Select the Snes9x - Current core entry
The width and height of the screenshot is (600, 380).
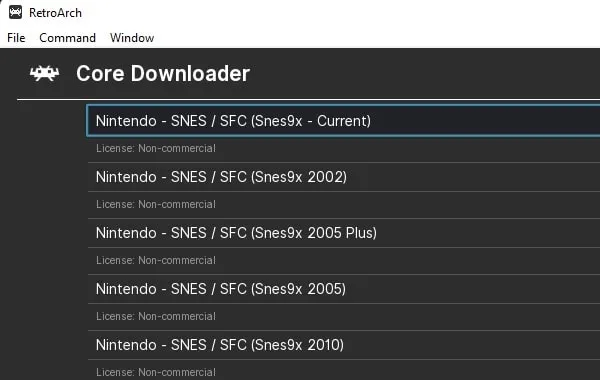pyautogui.click(x=344, y=121)
